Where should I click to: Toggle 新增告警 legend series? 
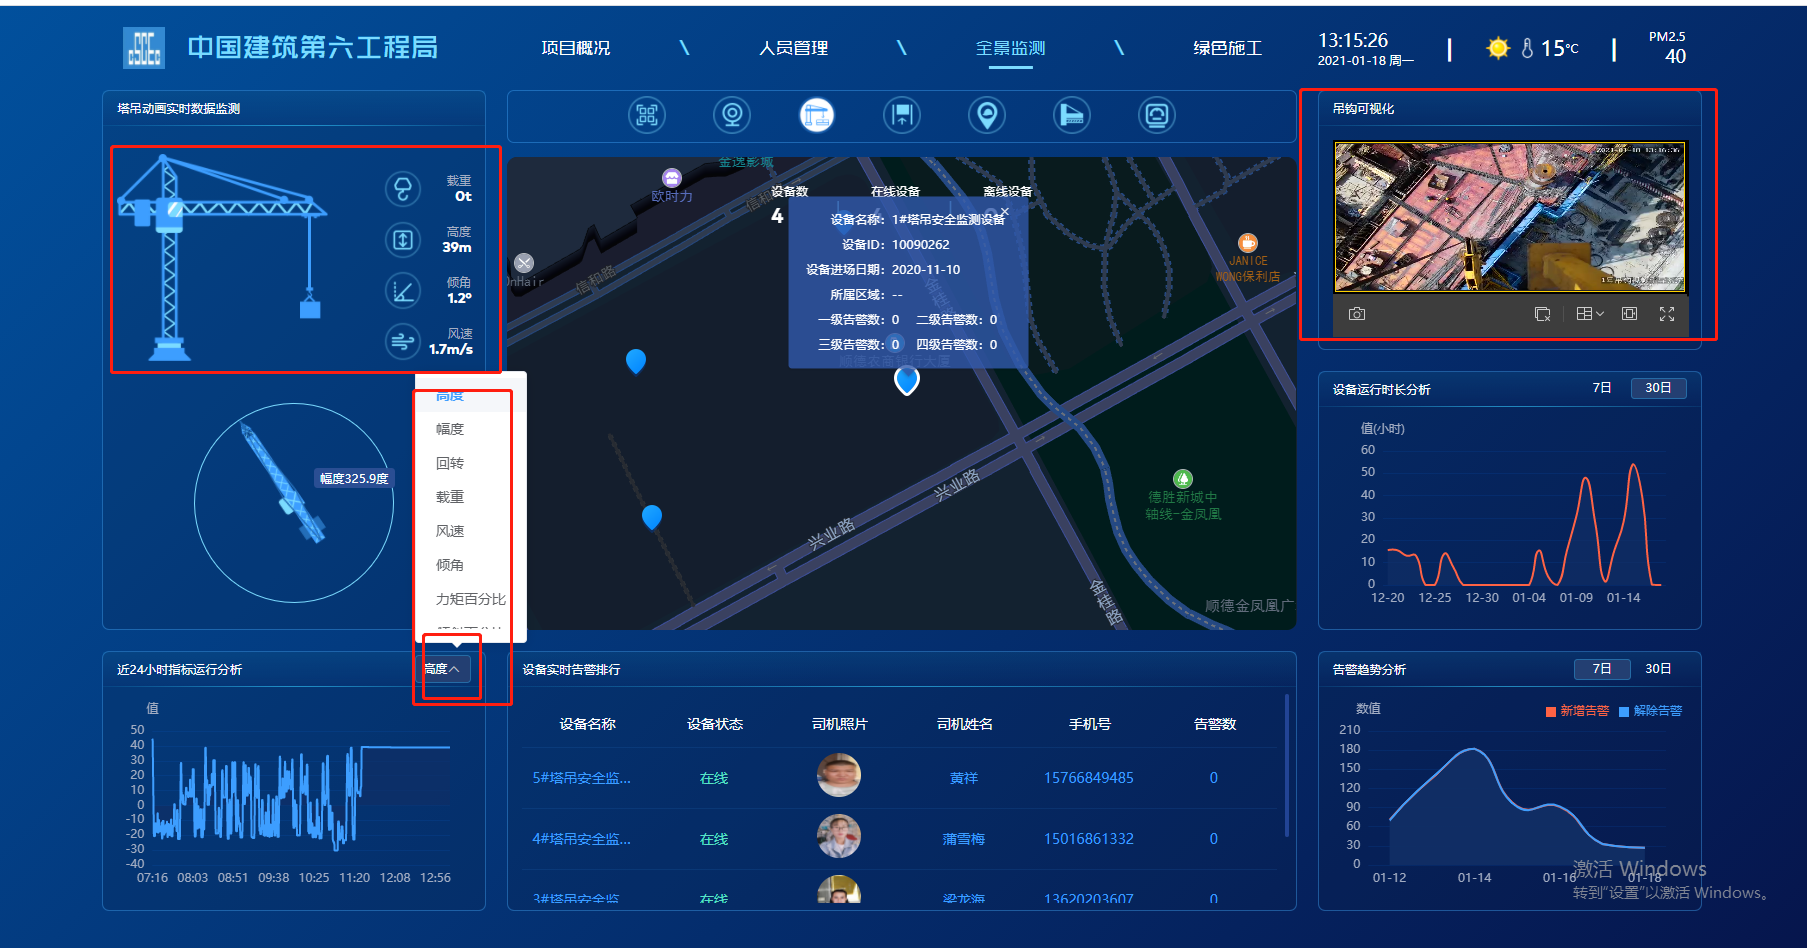[1578, 711]
